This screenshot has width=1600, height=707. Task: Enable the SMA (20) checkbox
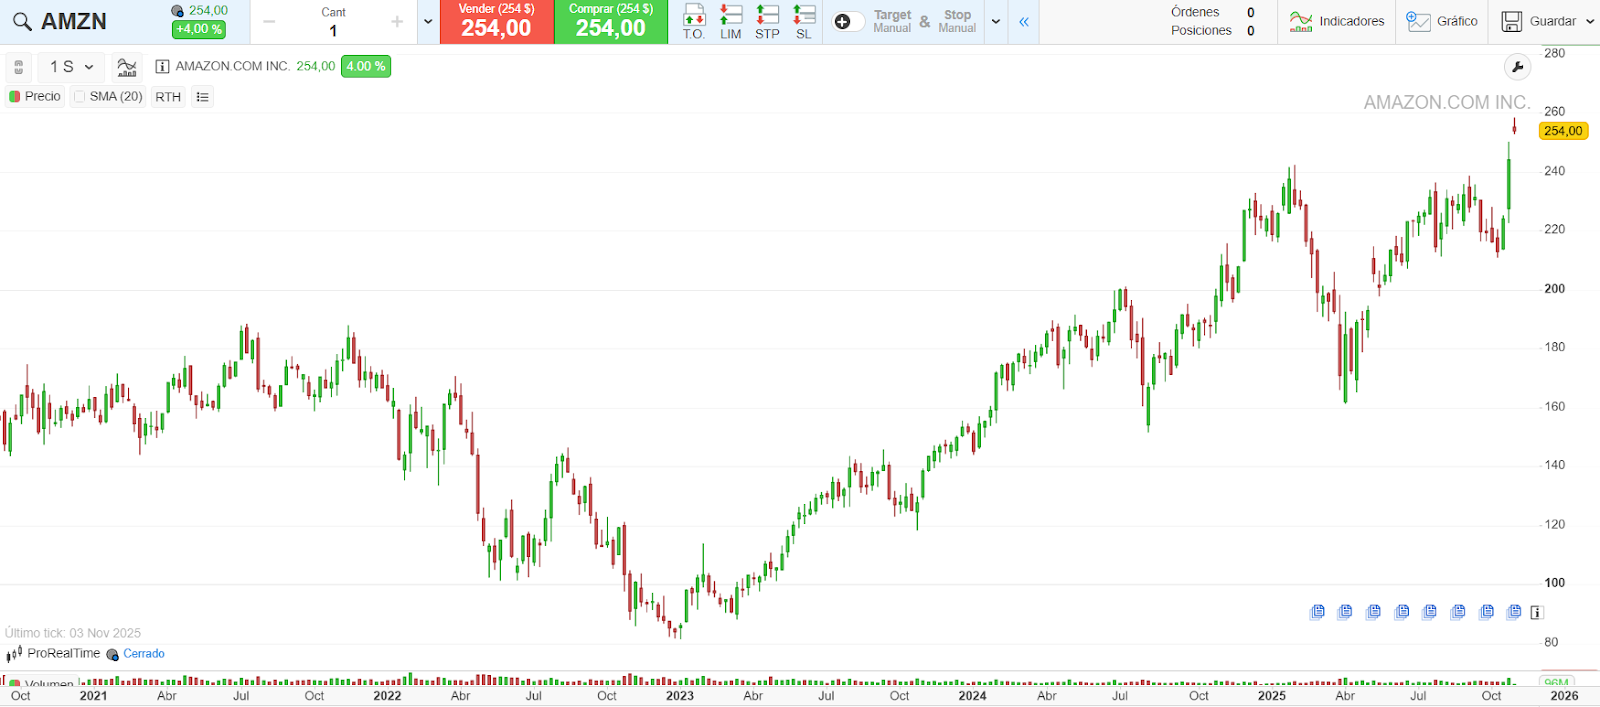tap(80, 97)
